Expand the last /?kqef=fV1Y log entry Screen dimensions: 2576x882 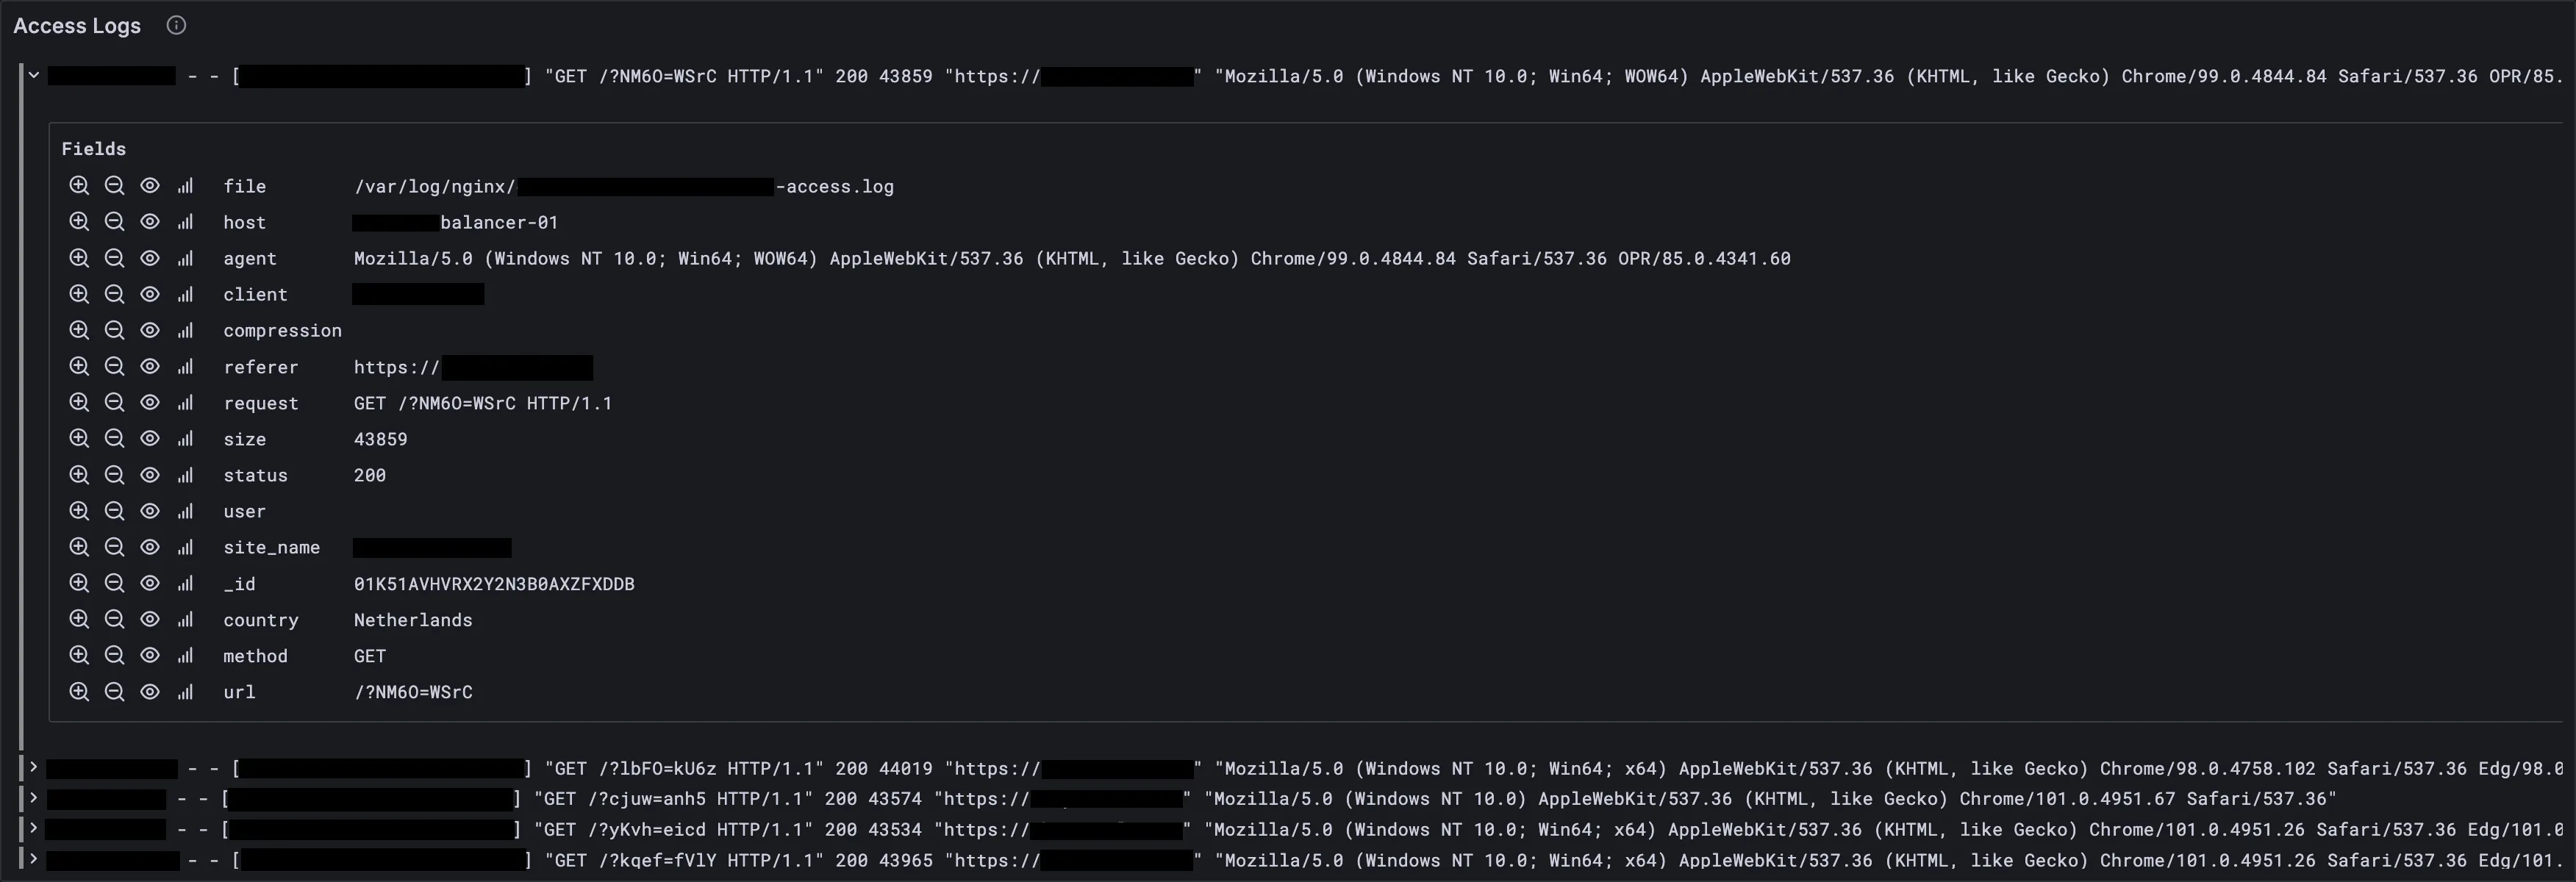point(33,860)
